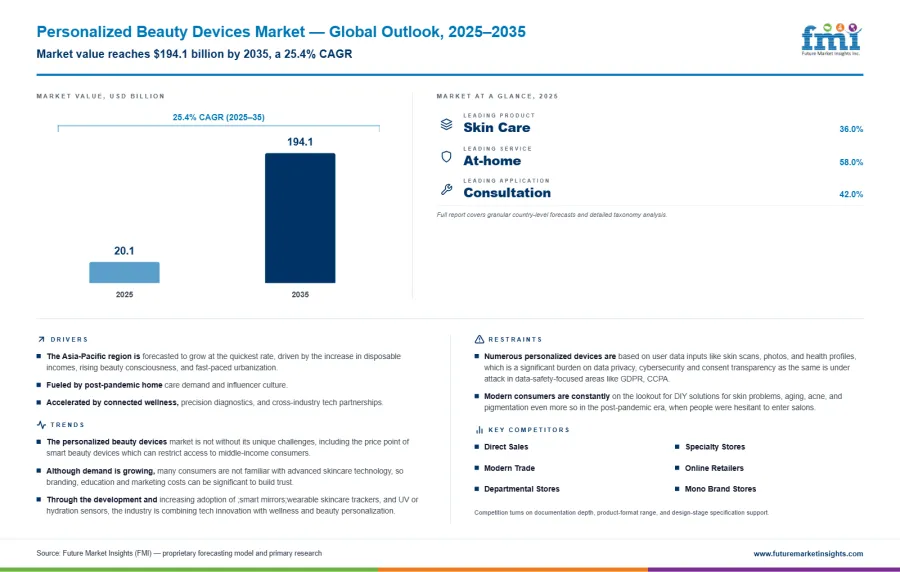Screen dimensions: 900x572
Task: Click the MARKET VALUE, USD BILLION heading
Action: pos(100,96)
